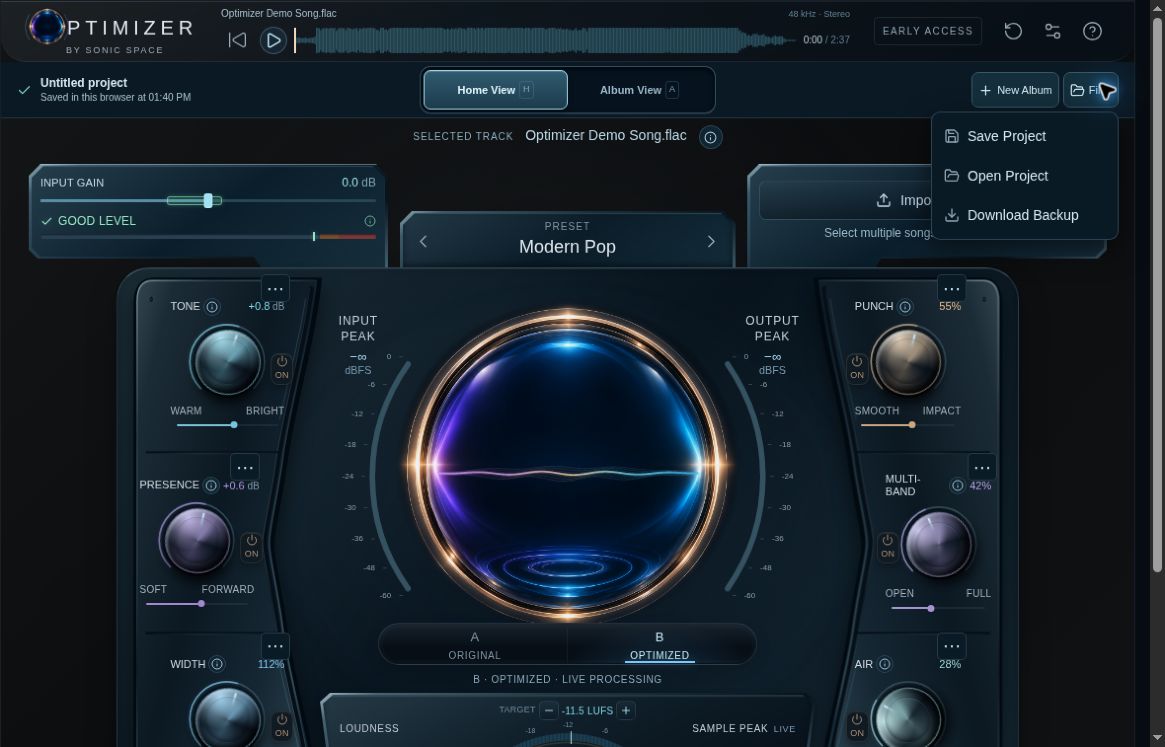
Task: Click the Tone Warm-Bright slider
Action: [x=227, y=425]
